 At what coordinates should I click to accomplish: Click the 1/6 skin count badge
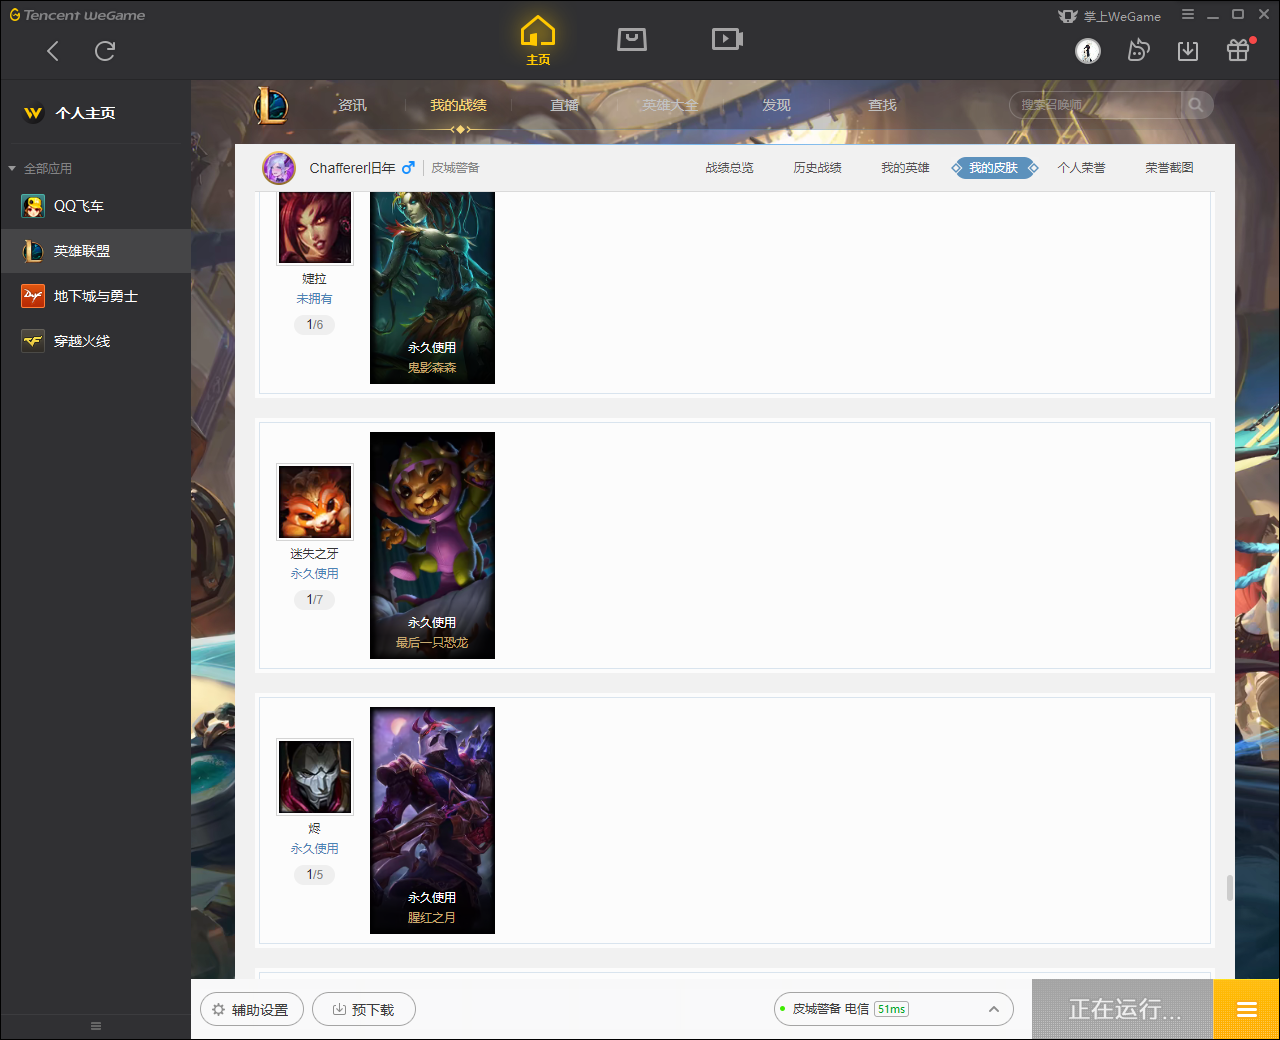click(315, 325)
